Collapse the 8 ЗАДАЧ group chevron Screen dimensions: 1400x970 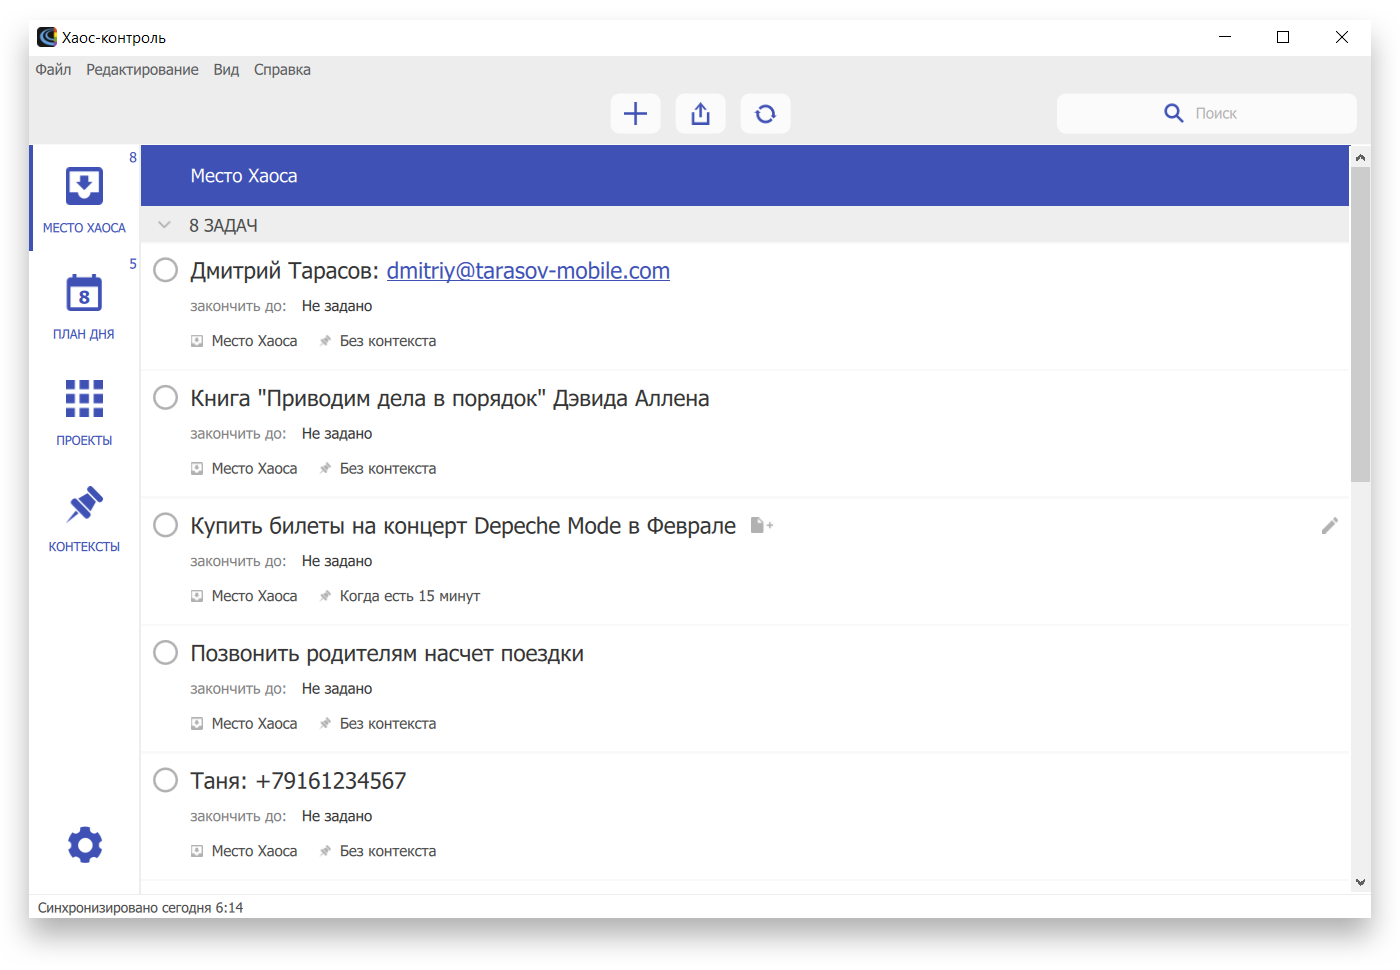[x=165, y=225]
